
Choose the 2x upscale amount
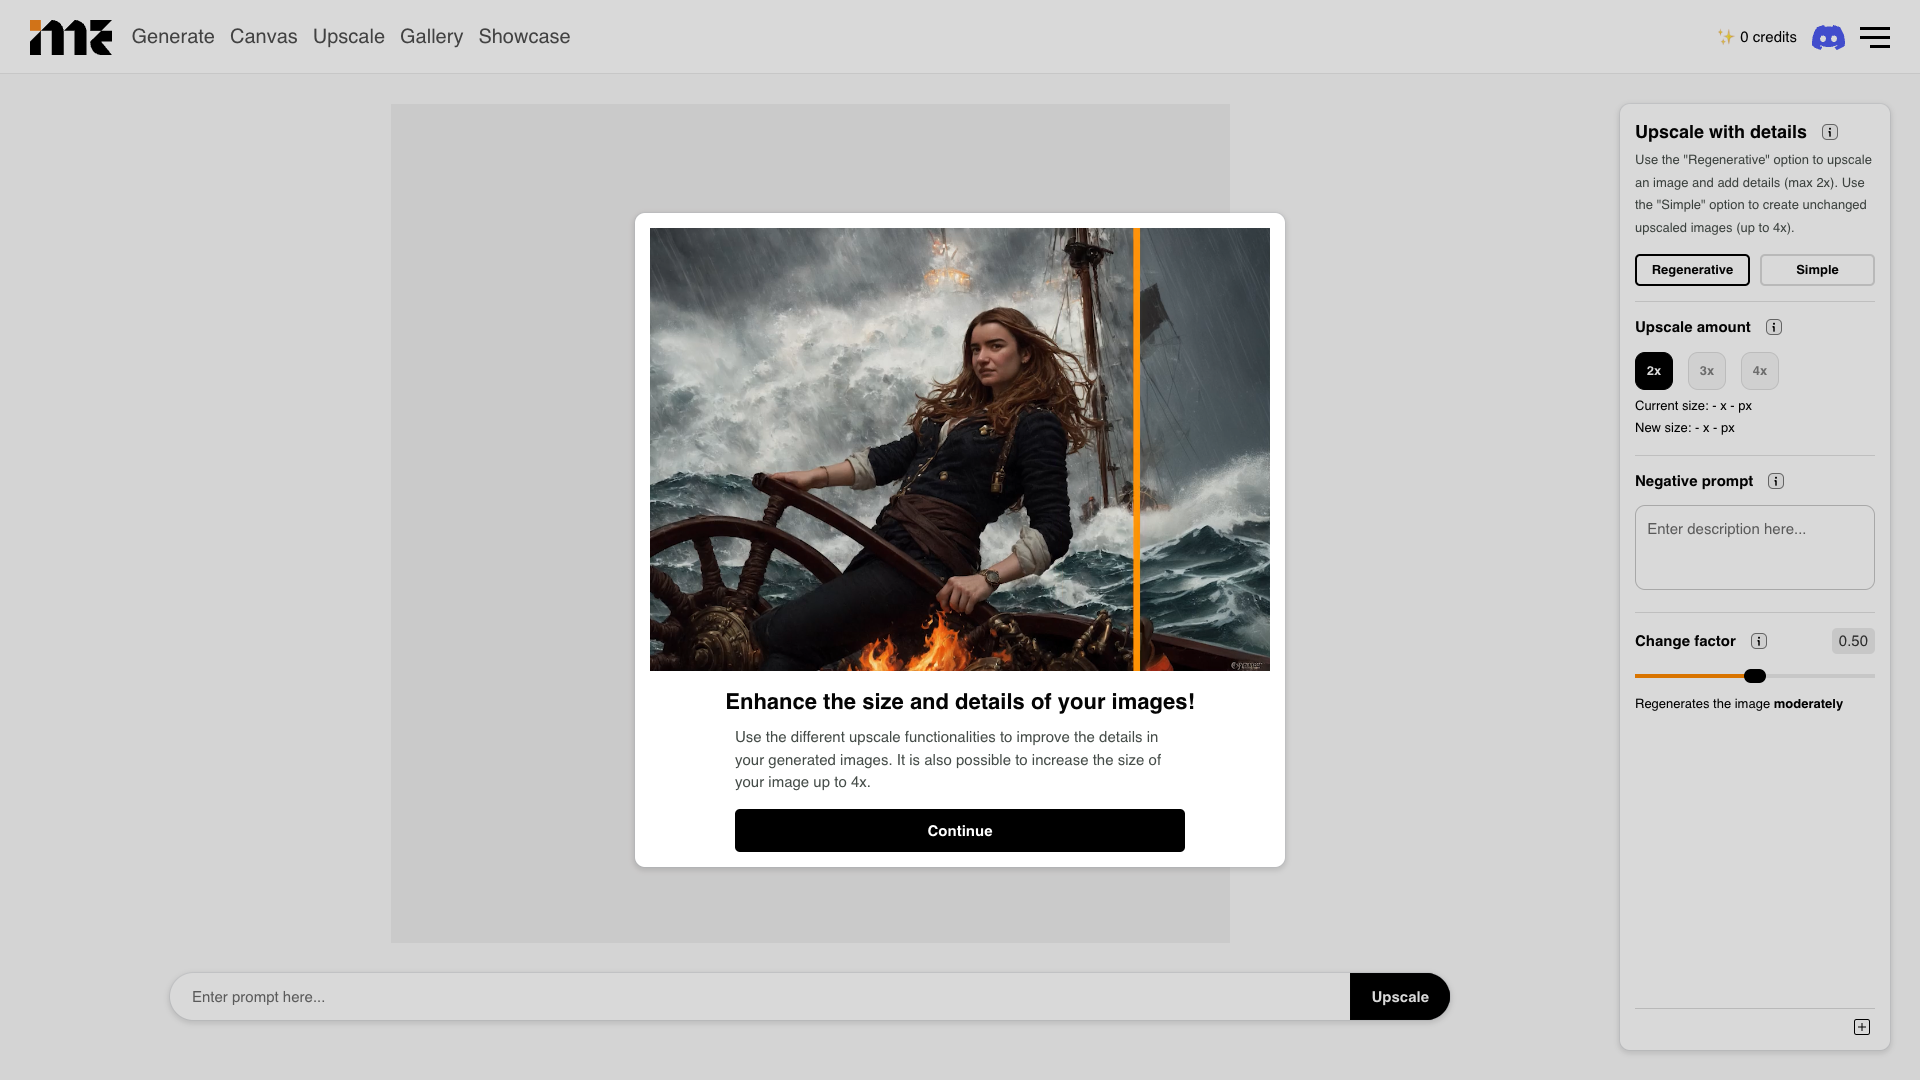[x=1654, y=371]
